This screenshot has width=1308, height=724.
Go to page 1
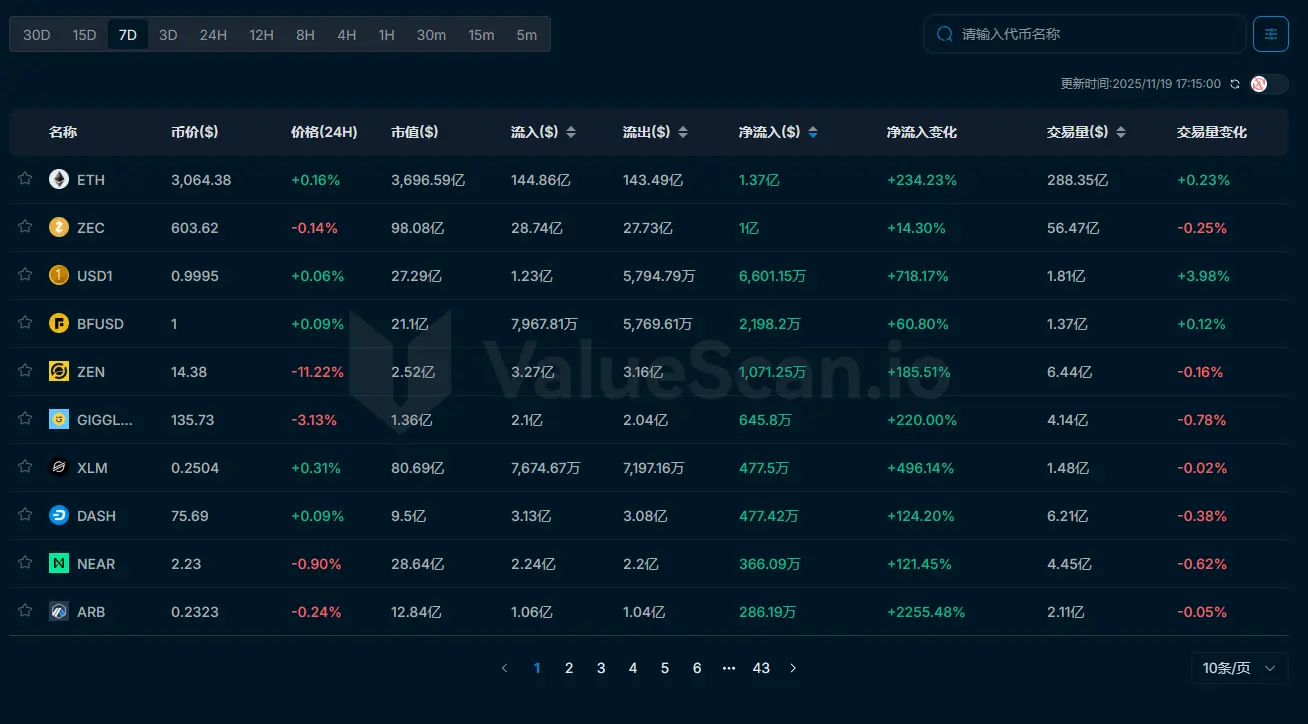[x=537, y=668]
